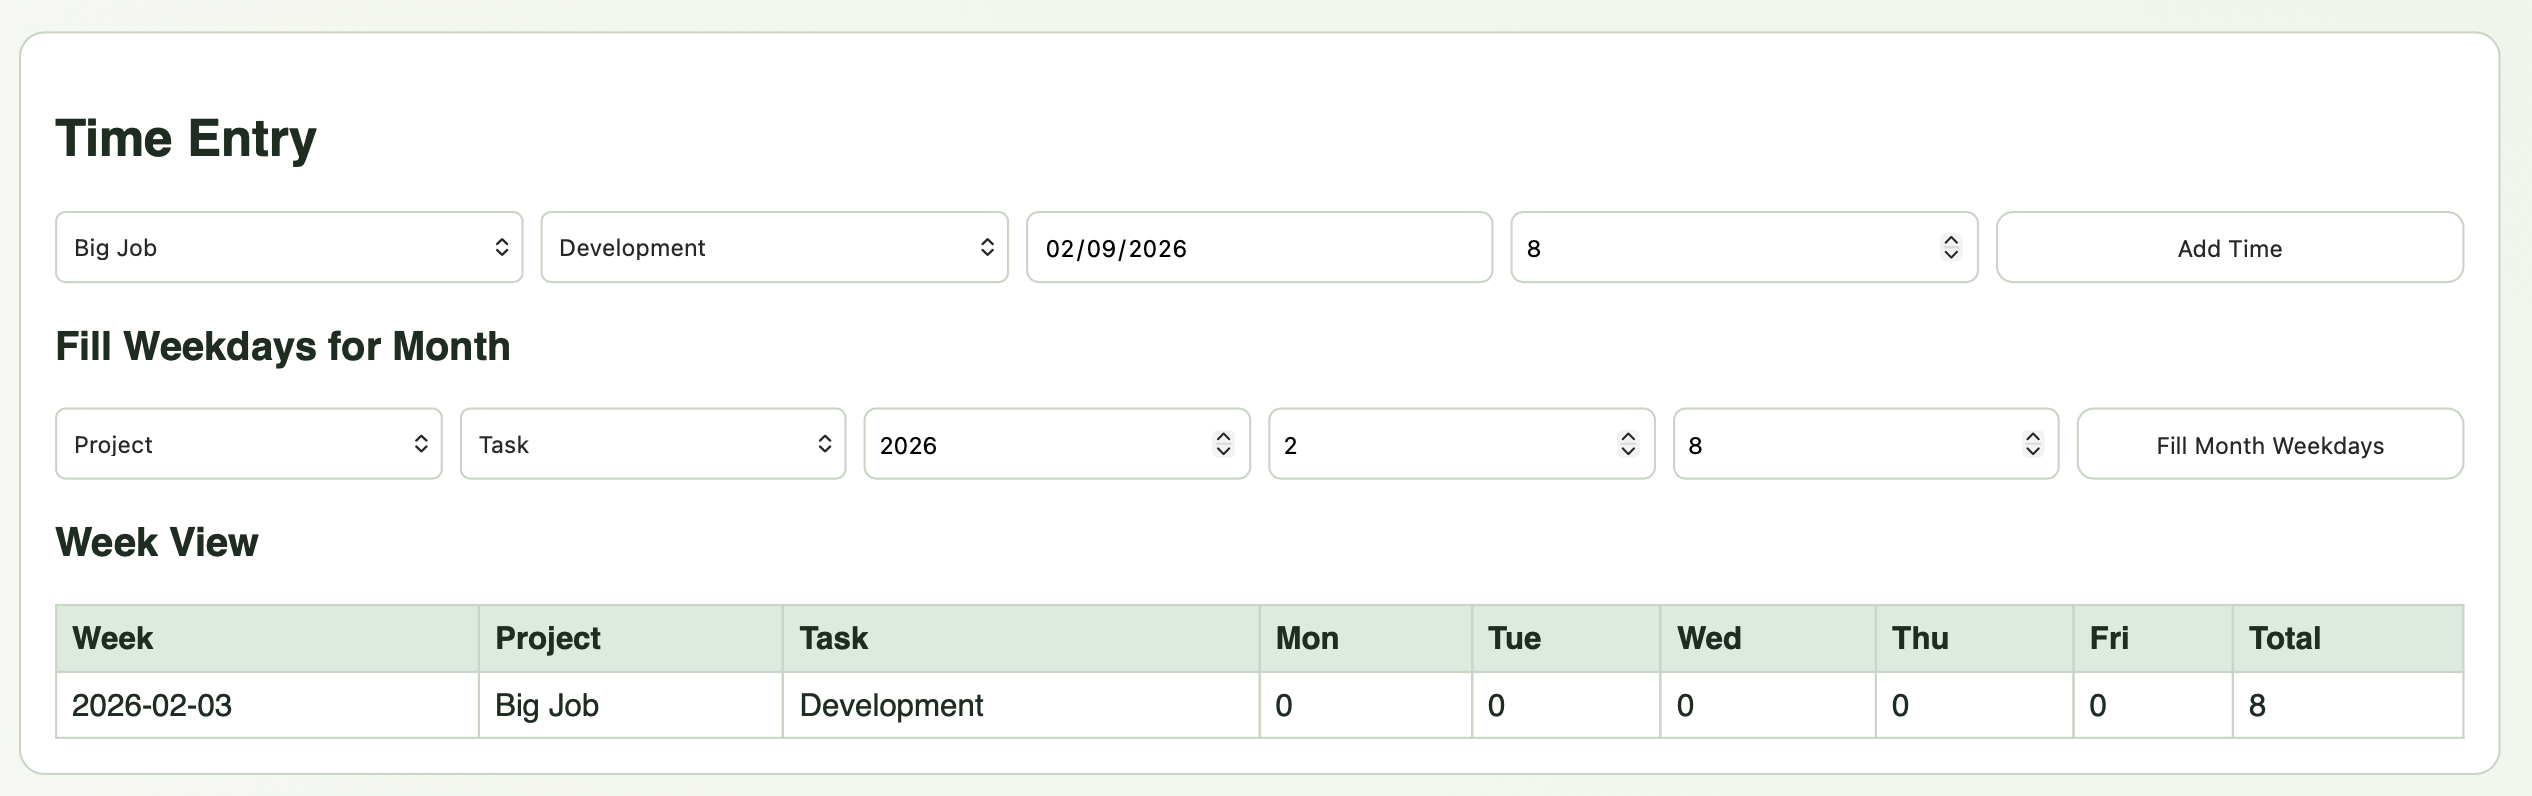
Task: Open the Development task dropdown
Action: (774, 247)
